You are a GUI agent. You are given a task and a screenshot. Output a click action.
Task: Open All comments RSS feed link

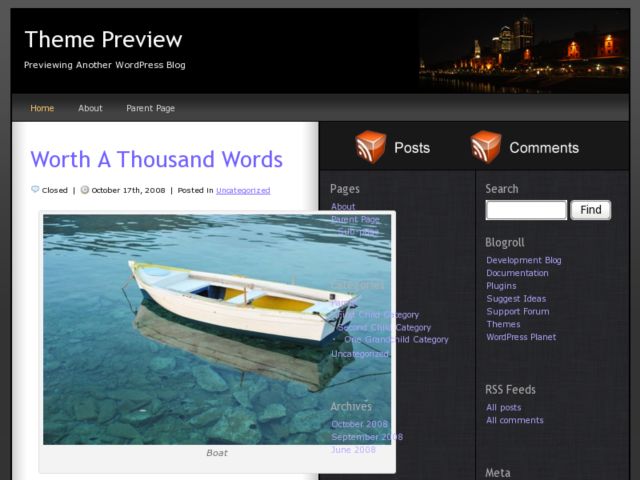coord(515,420)
